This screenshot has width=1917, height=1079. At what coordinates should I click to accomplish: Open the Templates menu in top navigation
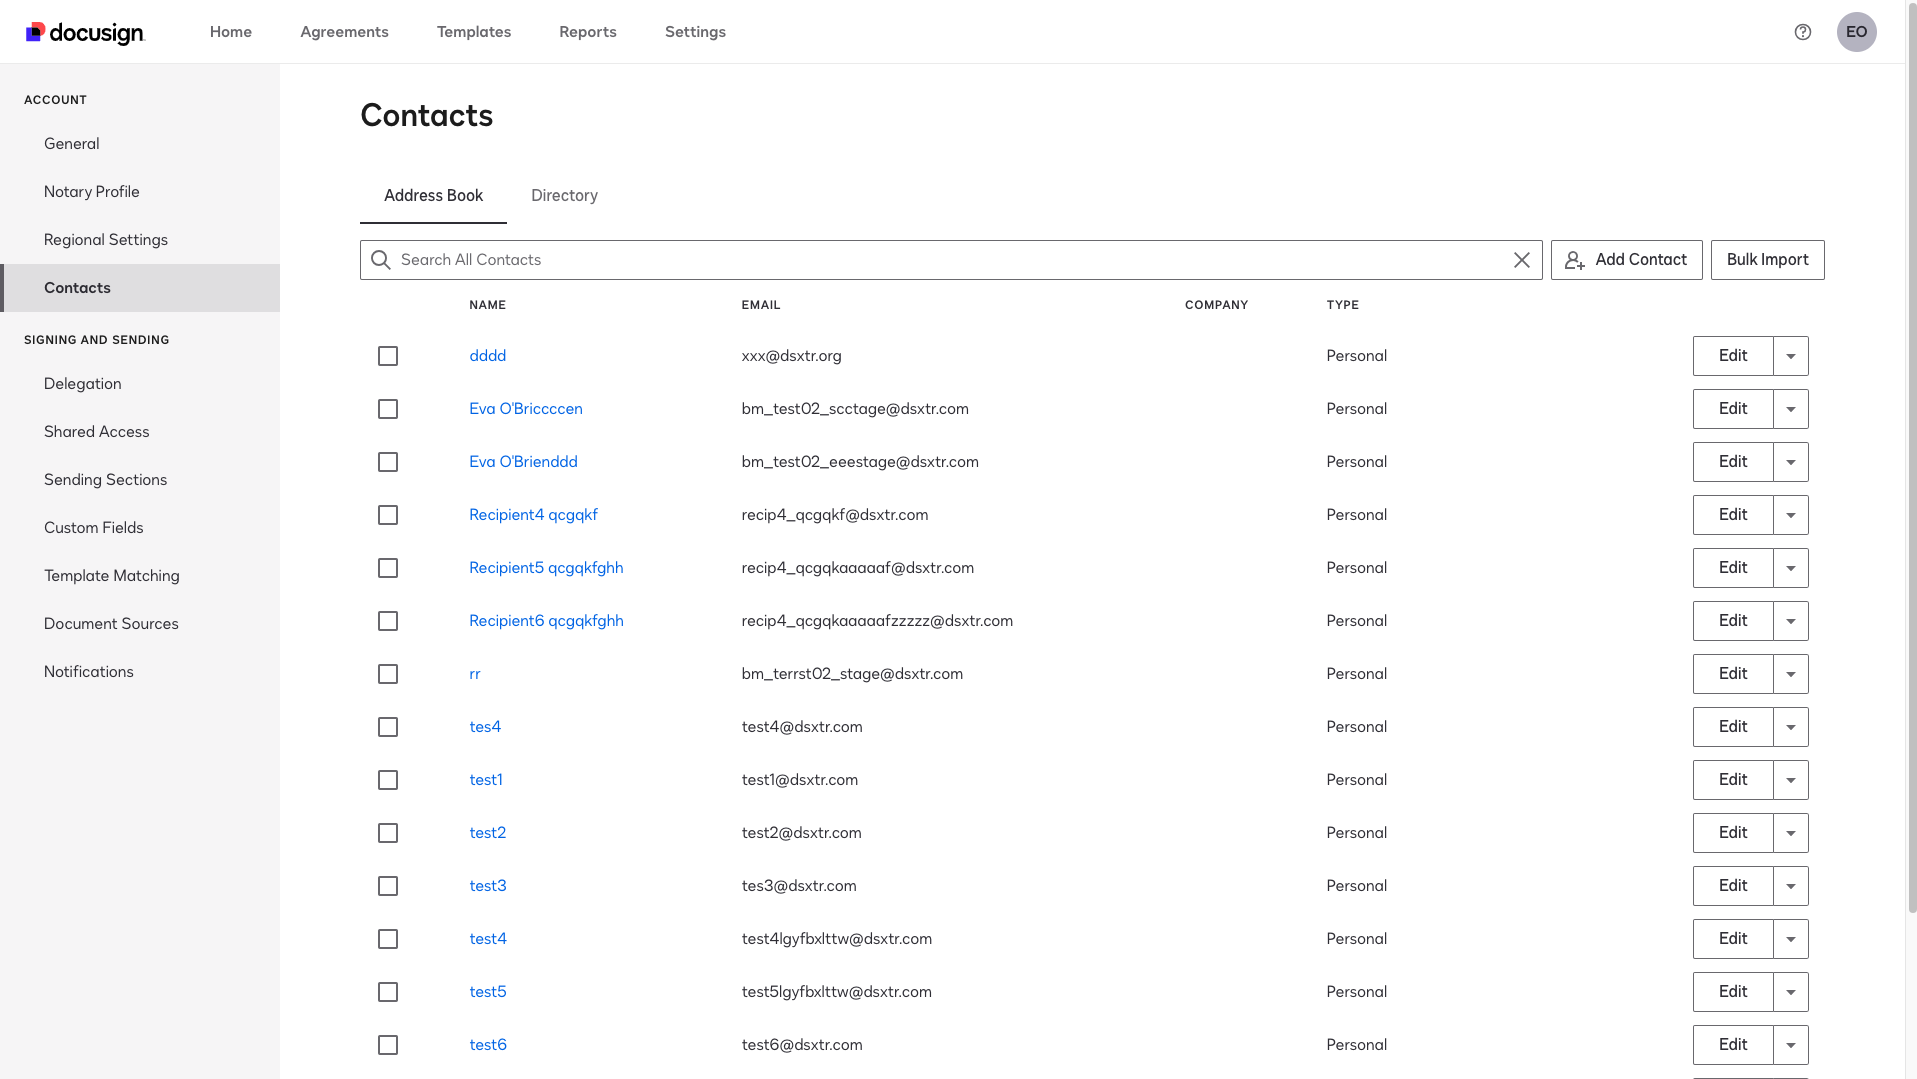tap(473, 32)
